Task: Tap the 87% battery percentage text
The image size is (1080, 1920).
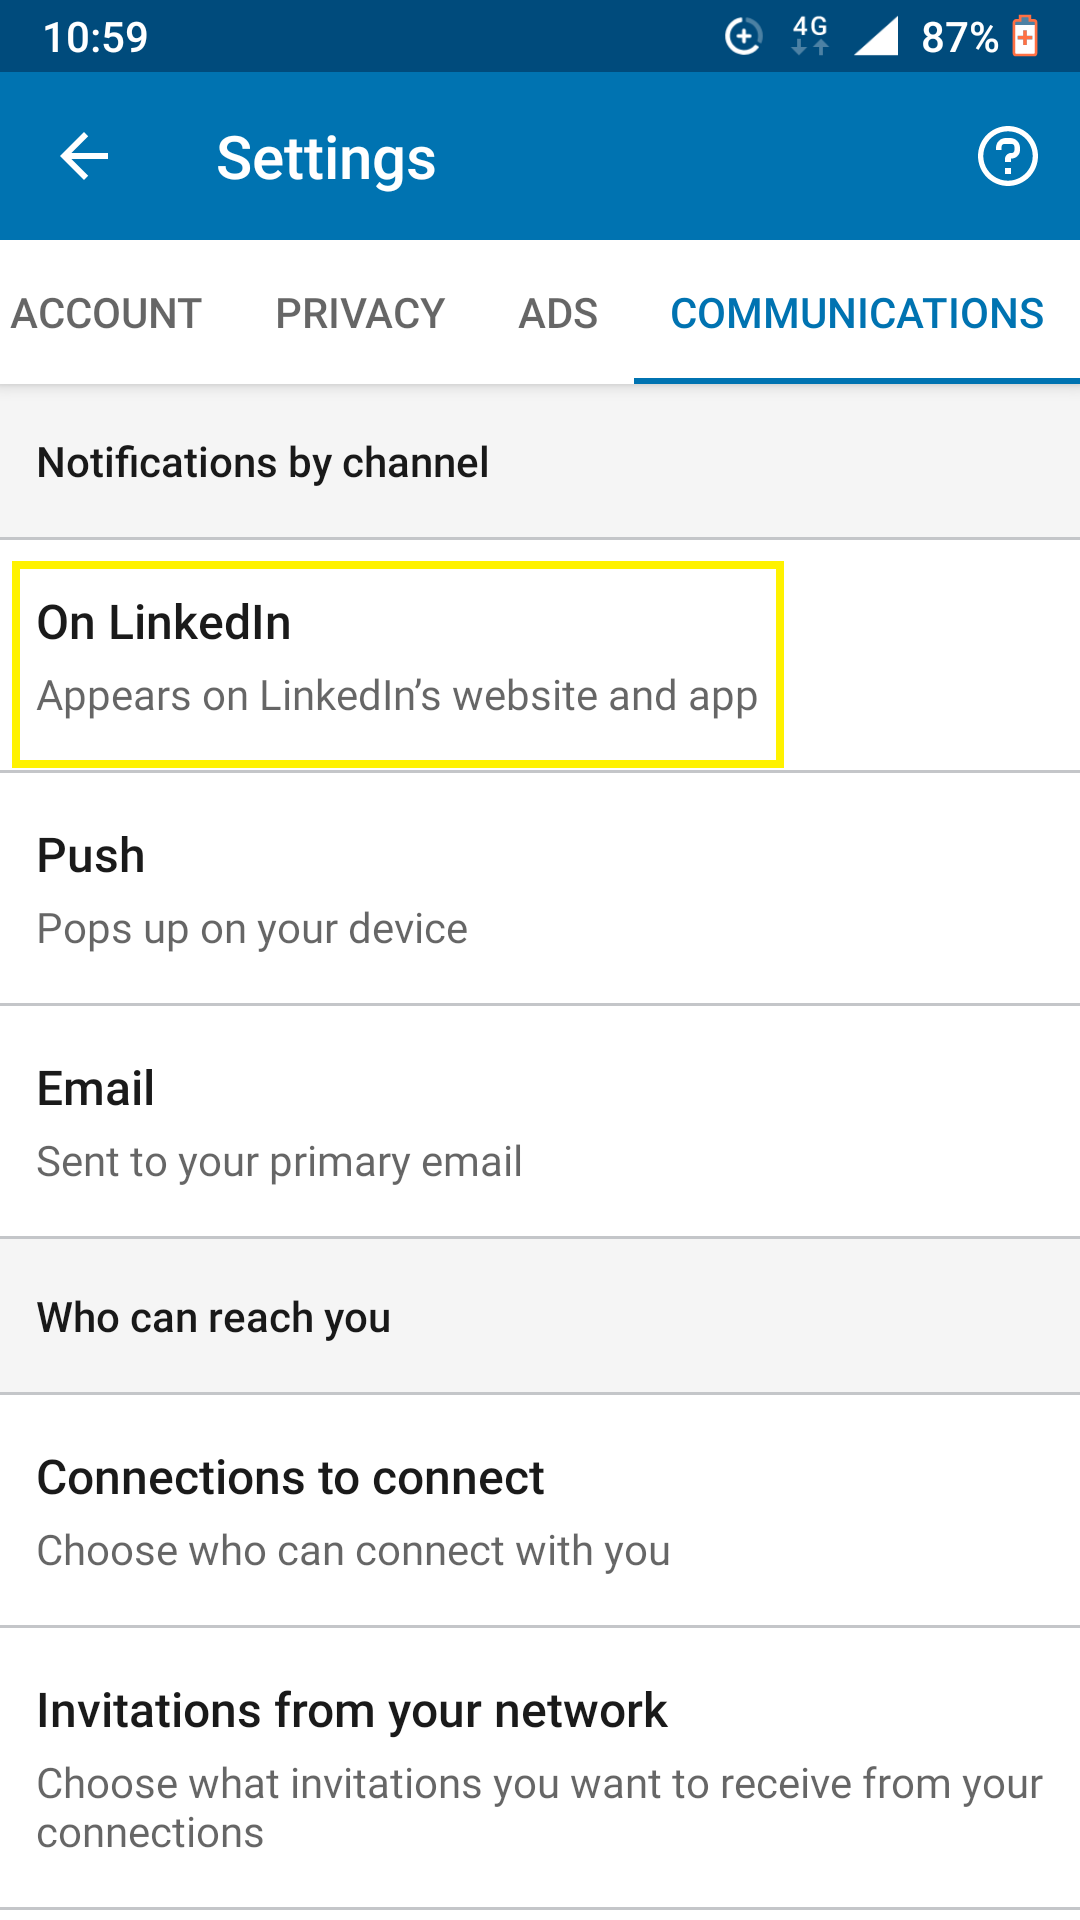Action: [x=960, y=38]
